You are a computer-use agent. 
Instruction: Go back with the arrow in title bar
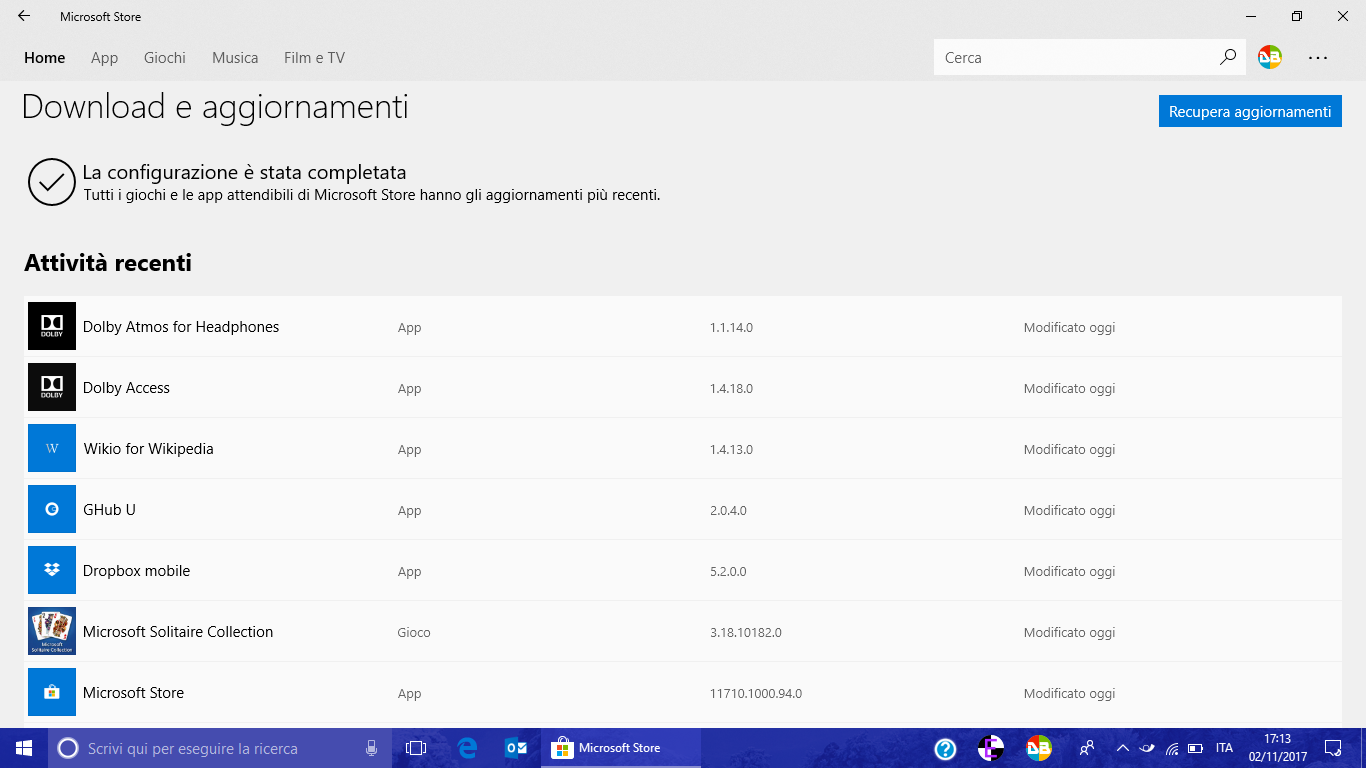point(24,16)
